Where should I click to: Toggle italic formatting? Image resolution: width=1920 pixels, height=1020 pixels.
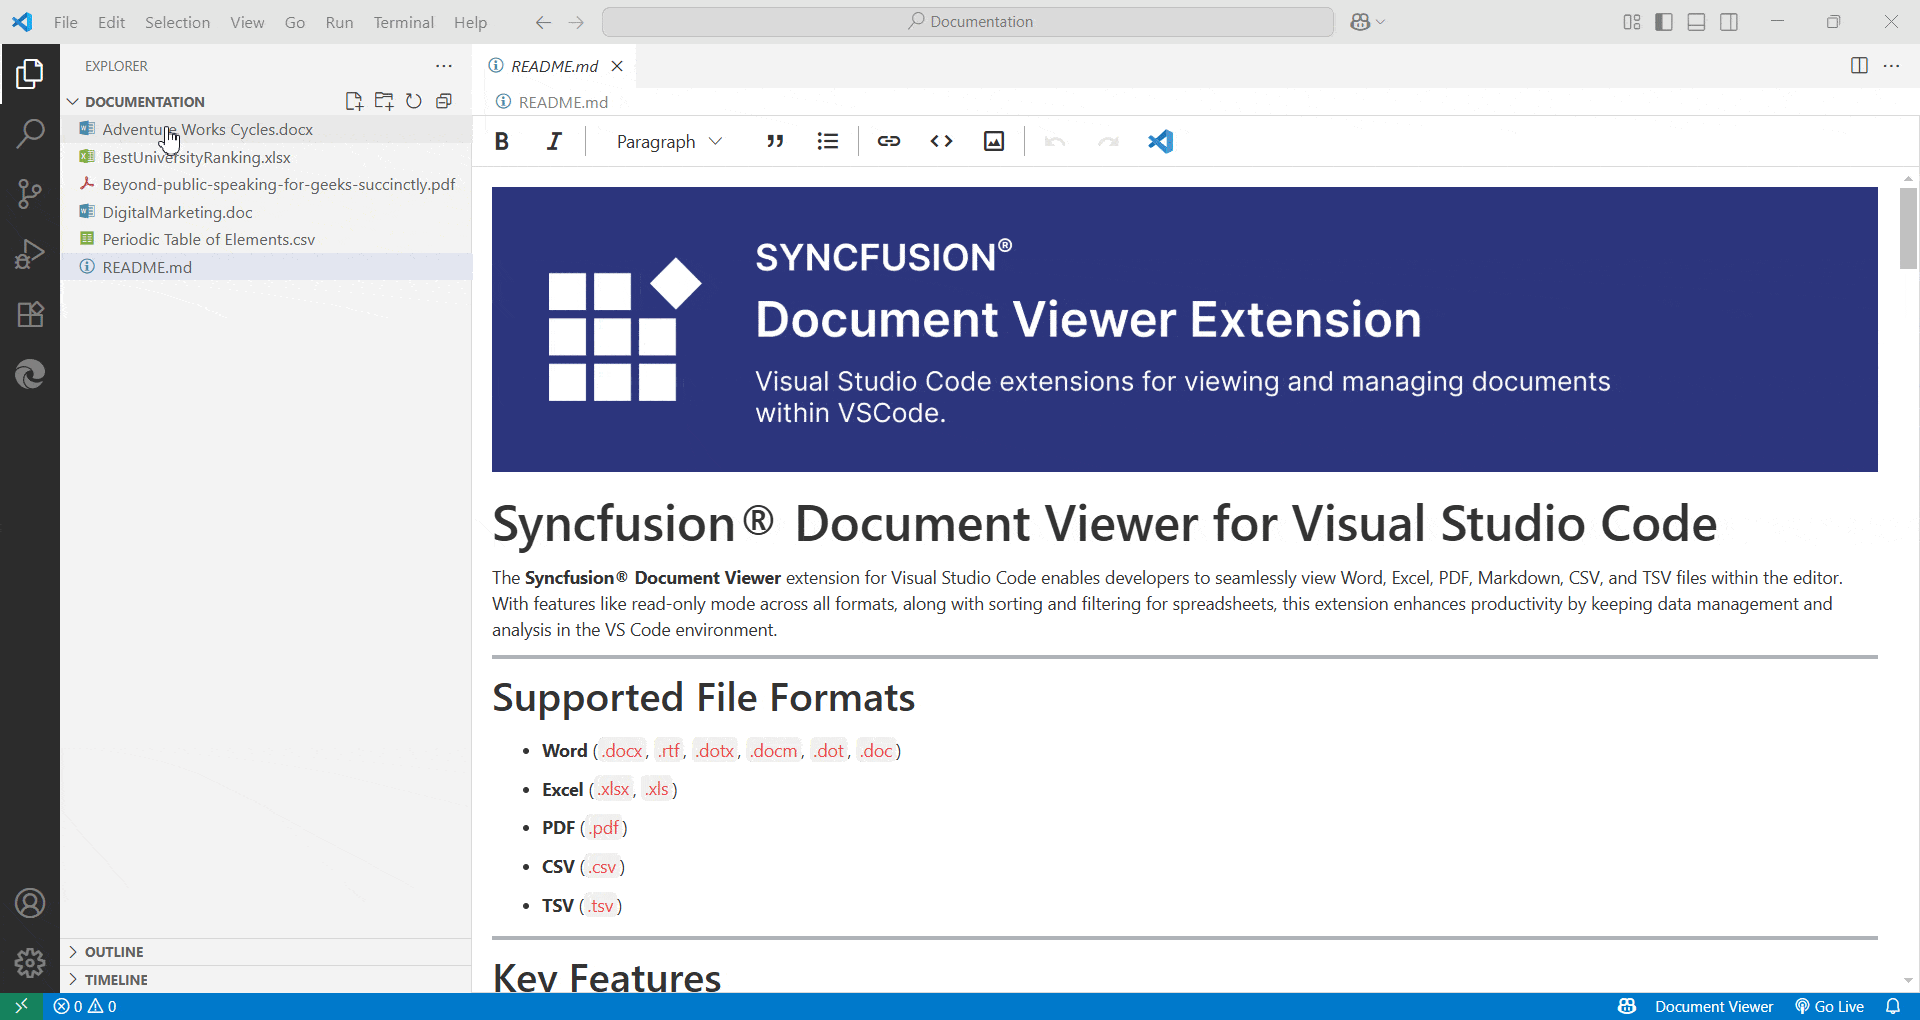pos(554,141)
